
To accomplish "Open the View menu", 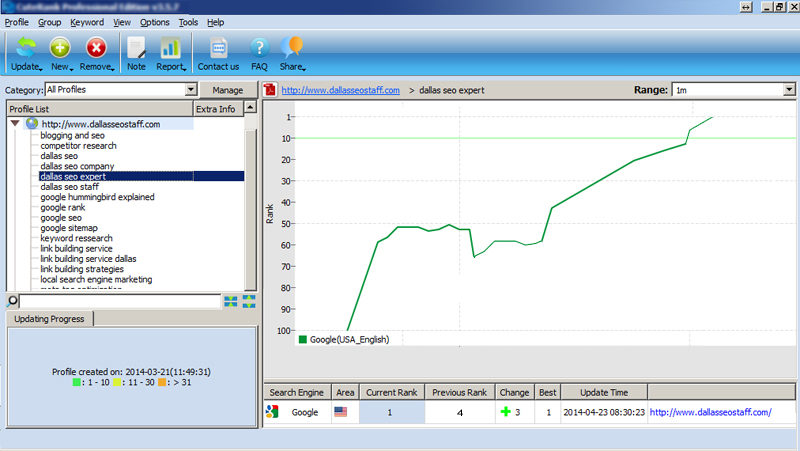I will [121, 22].
